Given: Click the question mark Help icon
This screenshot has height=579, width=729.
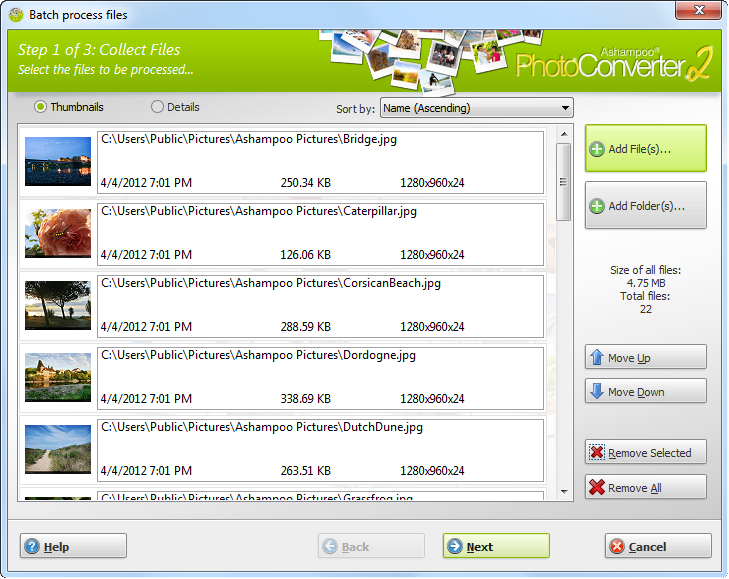Looking at the screenshot, I should 32,547.
